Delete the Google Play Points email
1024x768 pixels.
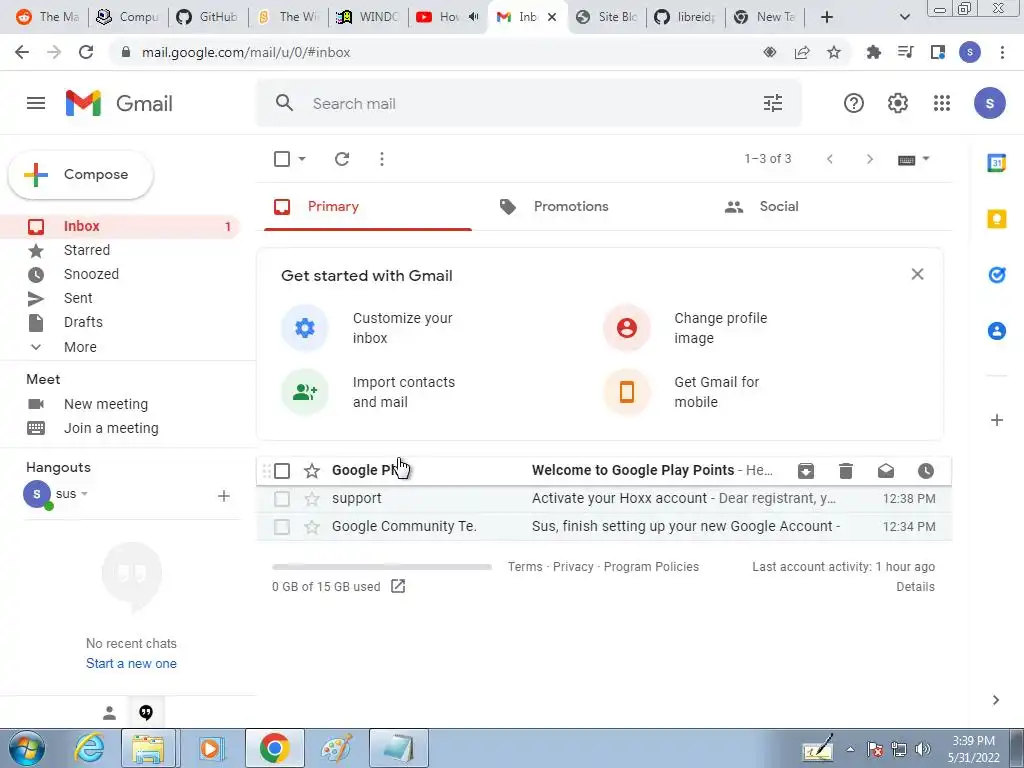click(x=846, y=471)
